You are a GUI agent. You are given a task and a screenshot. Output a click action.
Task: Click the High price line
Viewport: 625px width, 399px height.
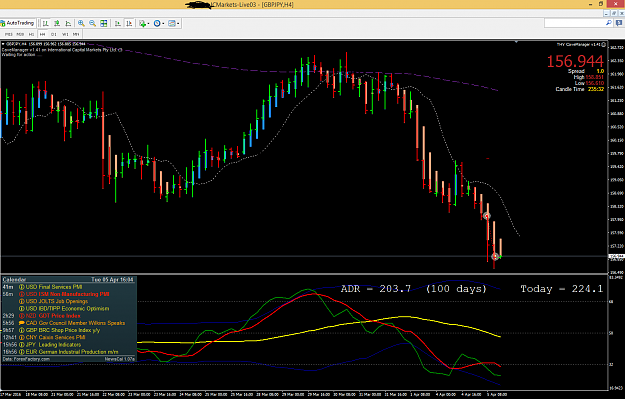pos(589,77)
